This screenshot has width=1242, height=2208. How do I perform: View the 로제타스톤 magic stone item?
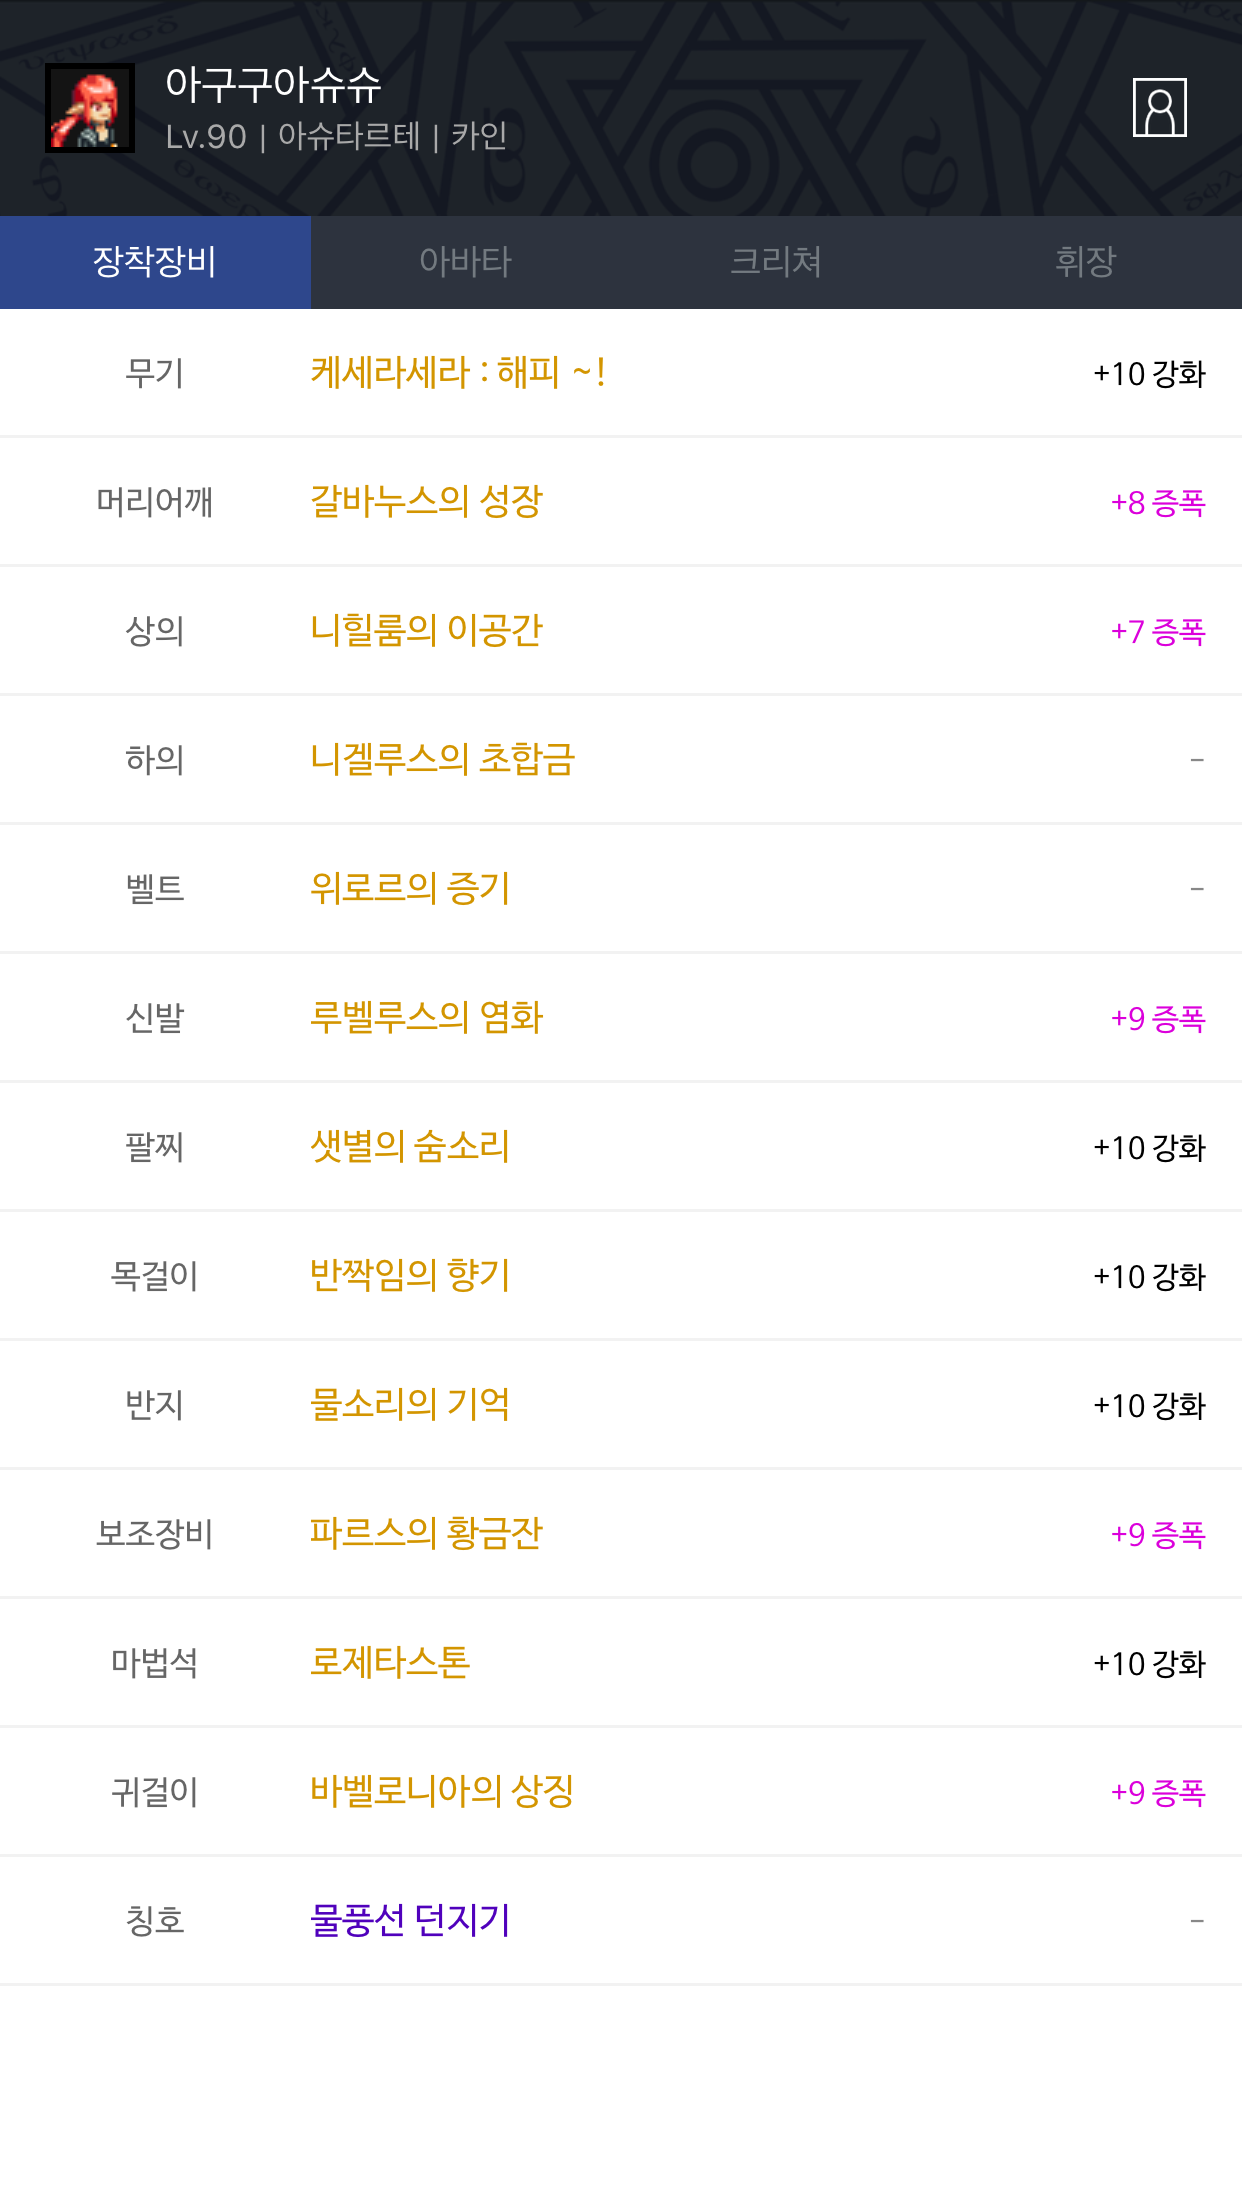pos(390,1663)
